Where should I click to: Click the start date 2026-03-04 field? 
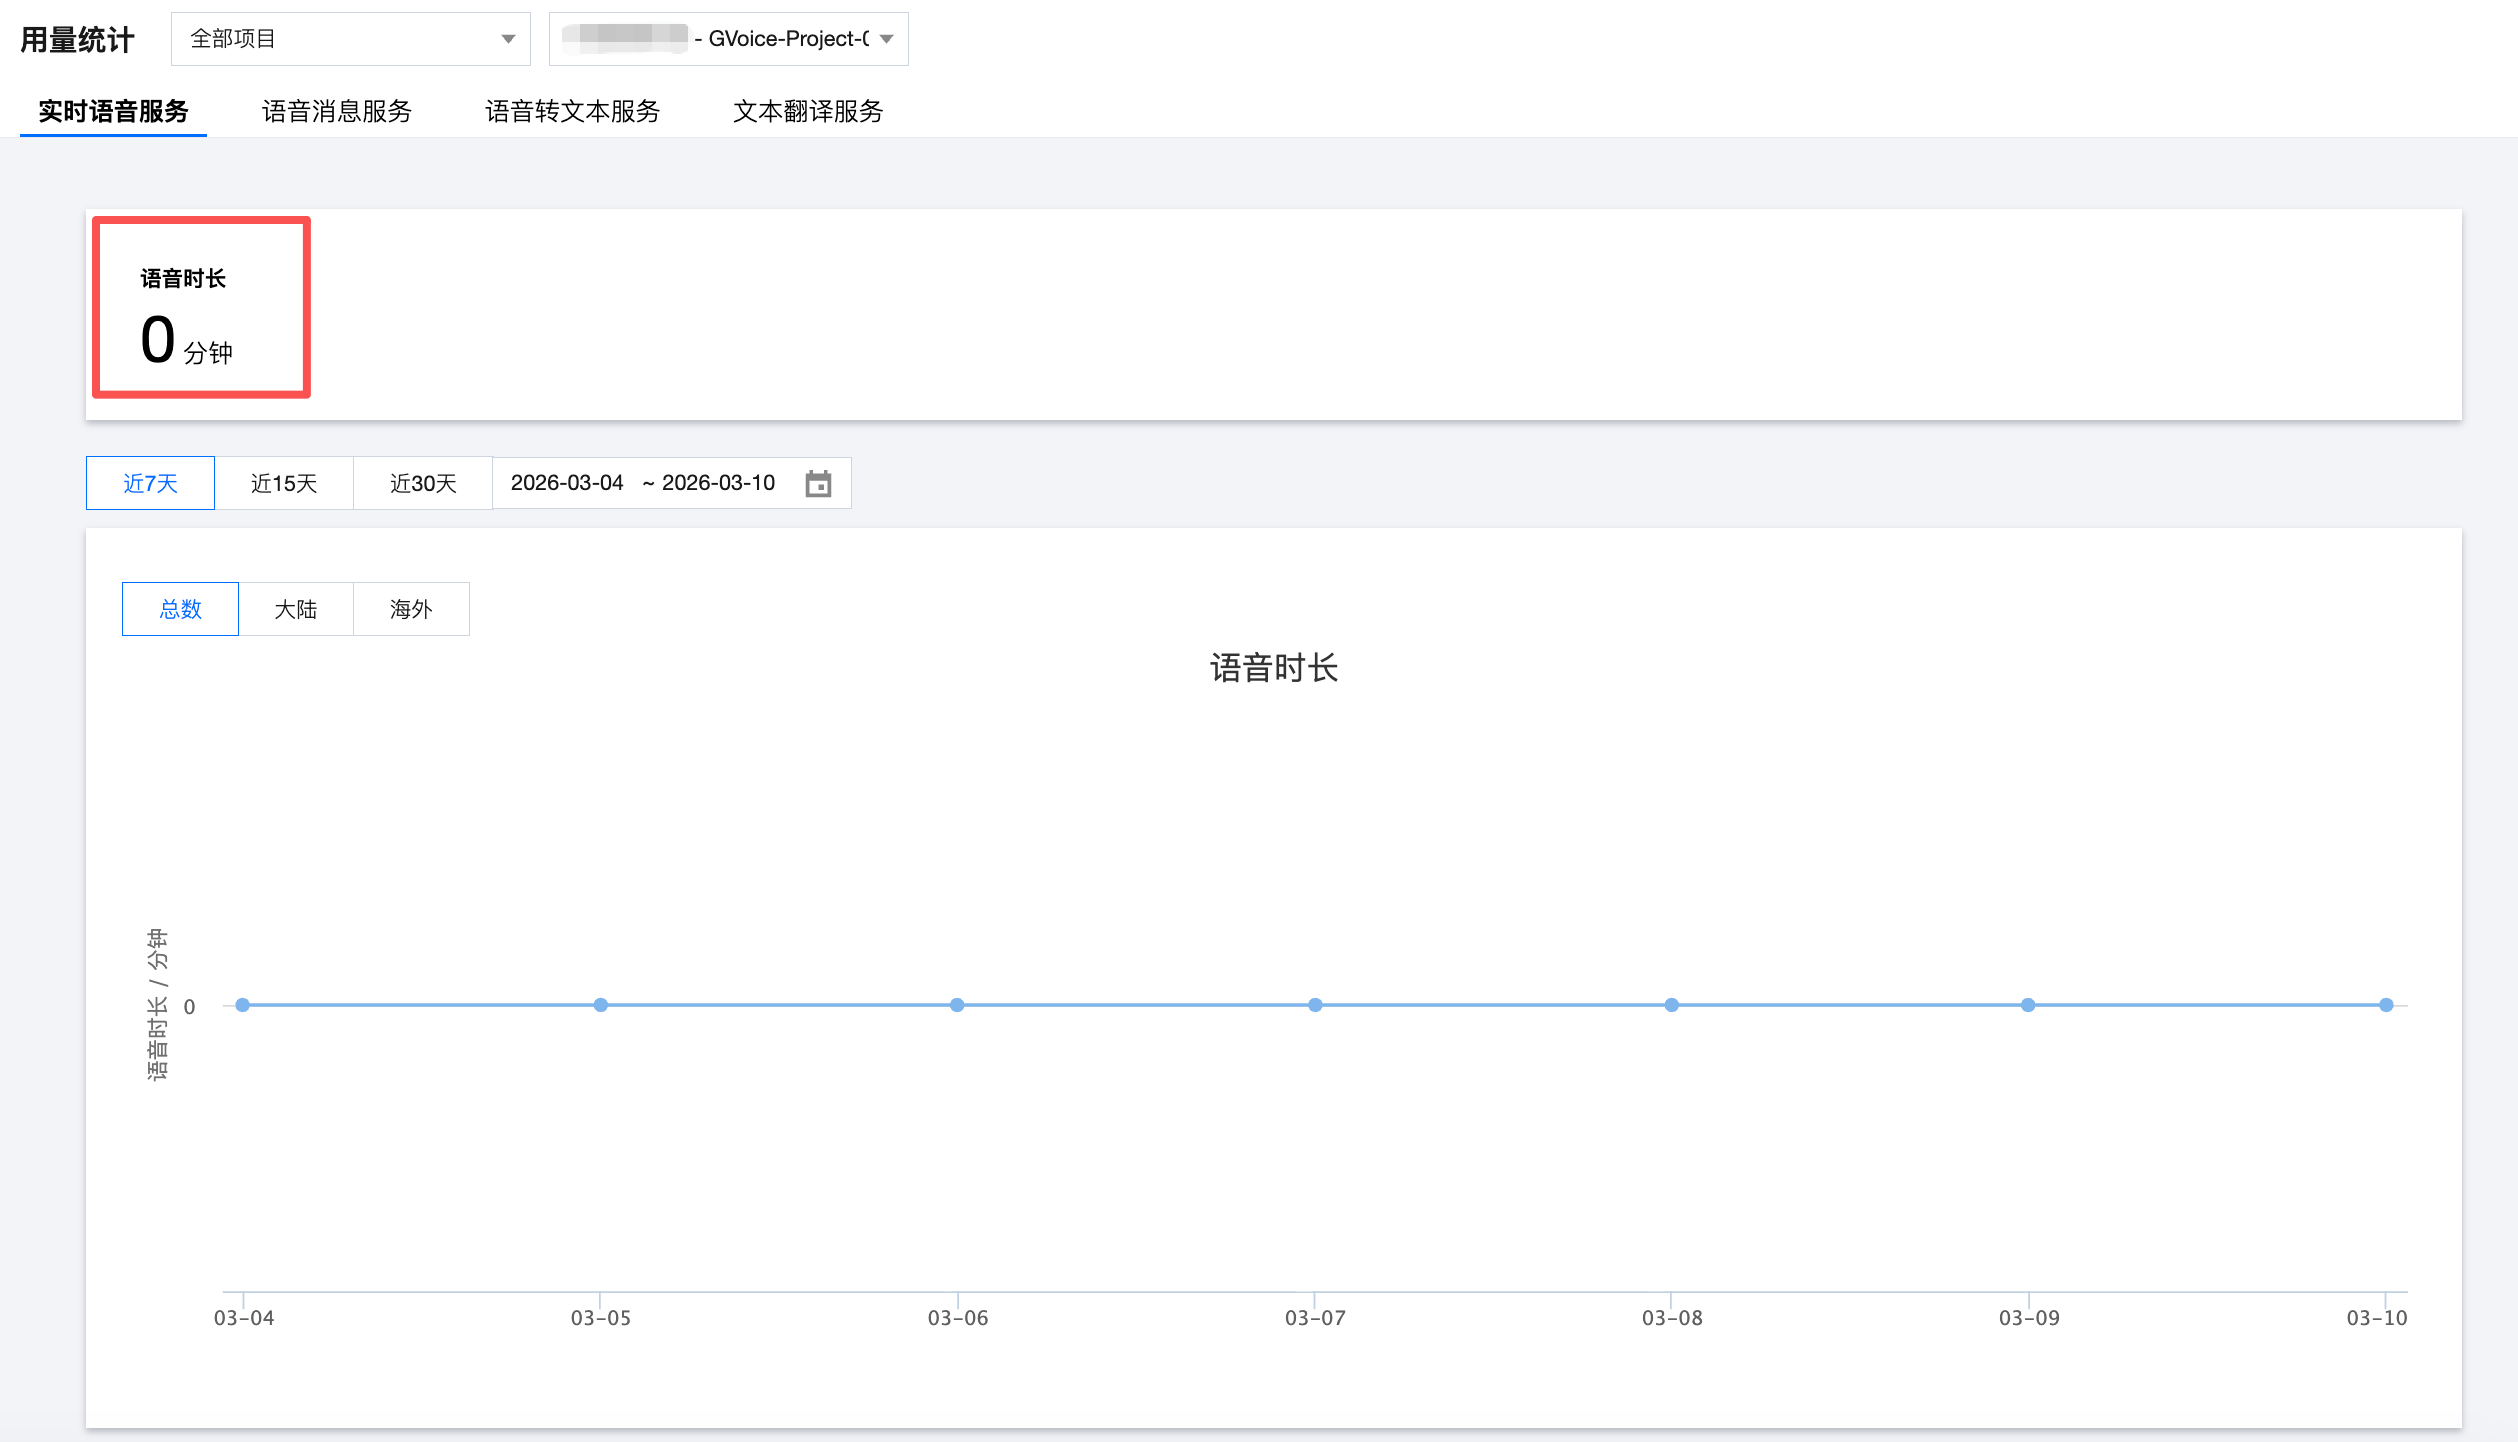pyautogui.click(x=567, y=483)
